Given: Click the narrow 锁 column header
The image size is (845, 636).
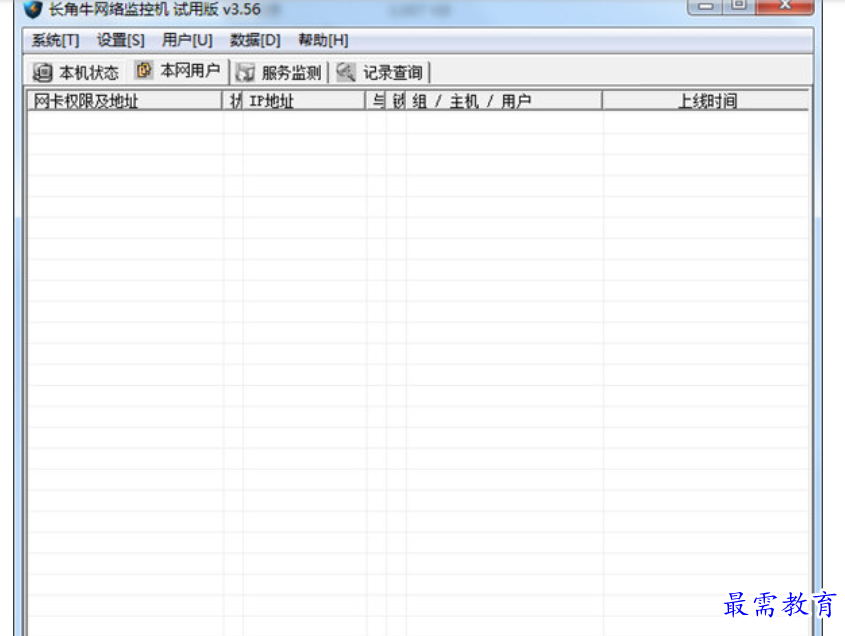Looking at the screenshot, I should (x=397, y=101).
